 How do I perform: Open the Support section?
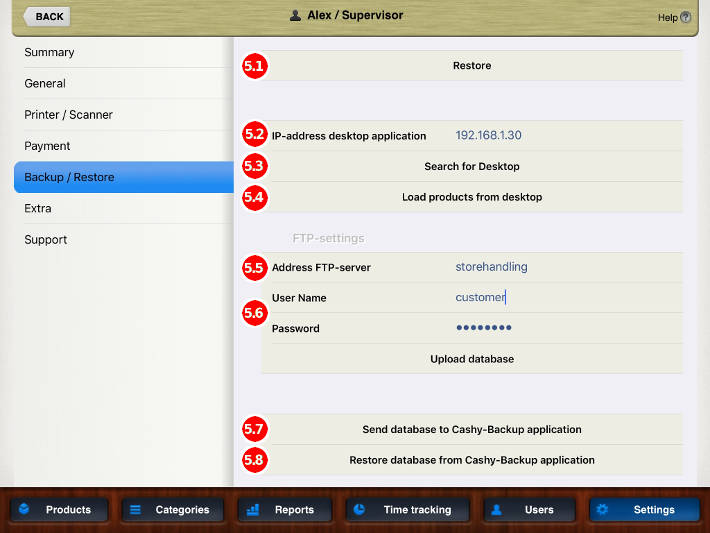(46, 240)
